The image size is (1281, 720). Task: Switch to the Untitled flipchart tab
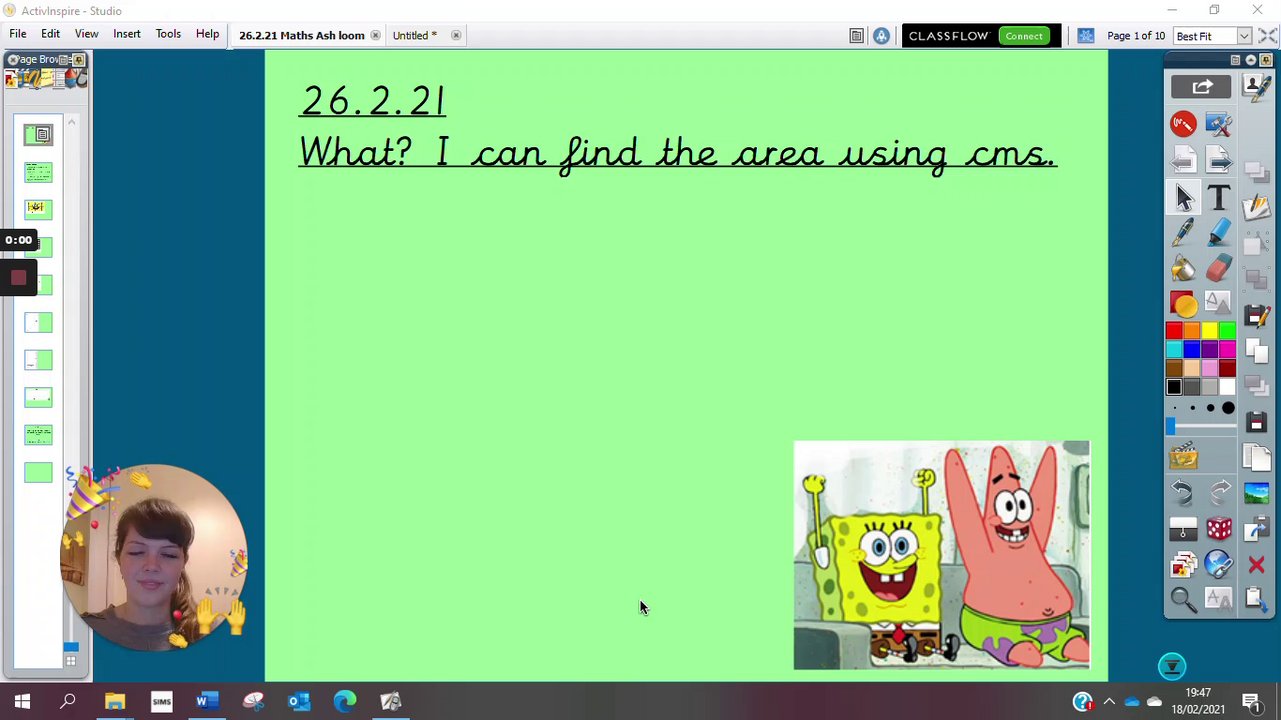(414, 36)
